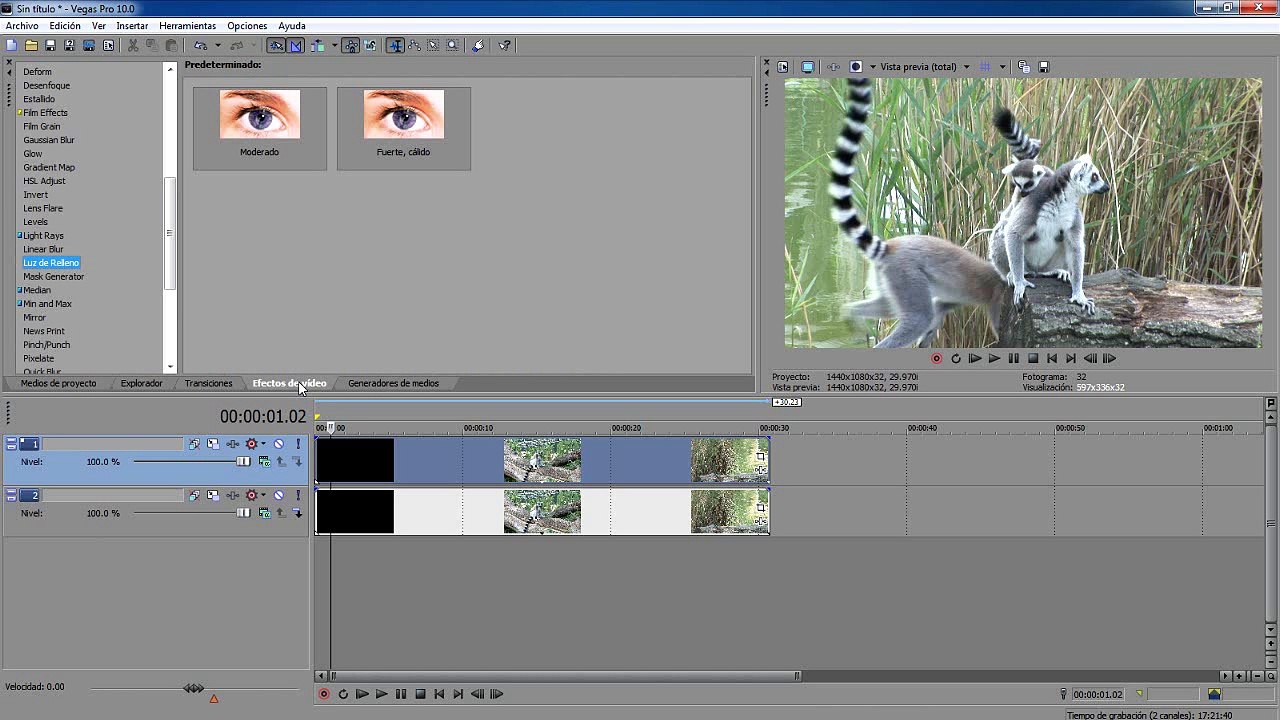This screenshot has width=1280, height=720.
Task: Switch to the Generadores de medios tab
Action: 393,383
